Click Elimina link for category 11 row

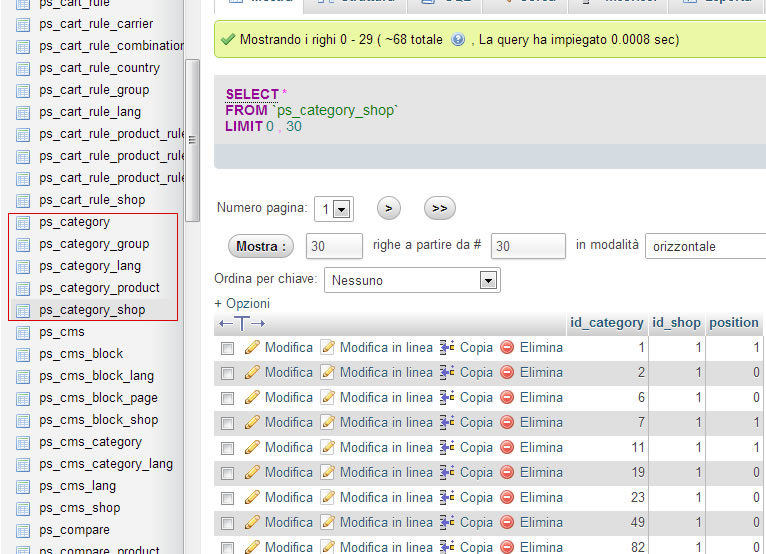tap(541, 447)
